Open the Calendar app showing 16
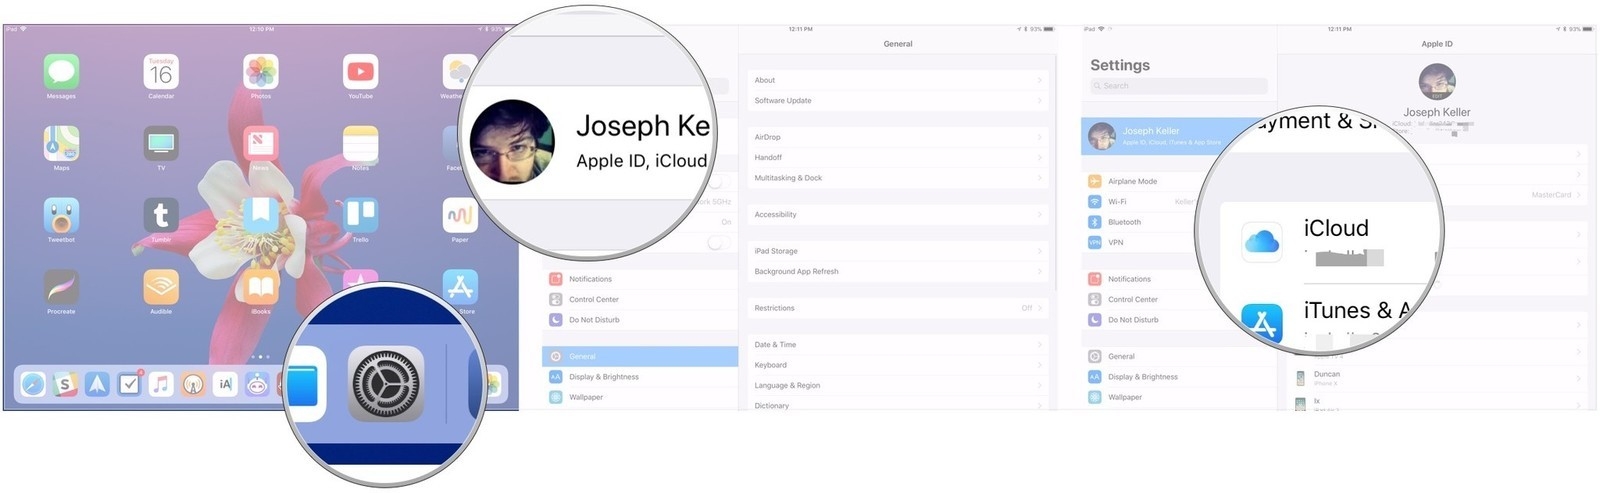1600x493 pixels. [x=161, y=72]
